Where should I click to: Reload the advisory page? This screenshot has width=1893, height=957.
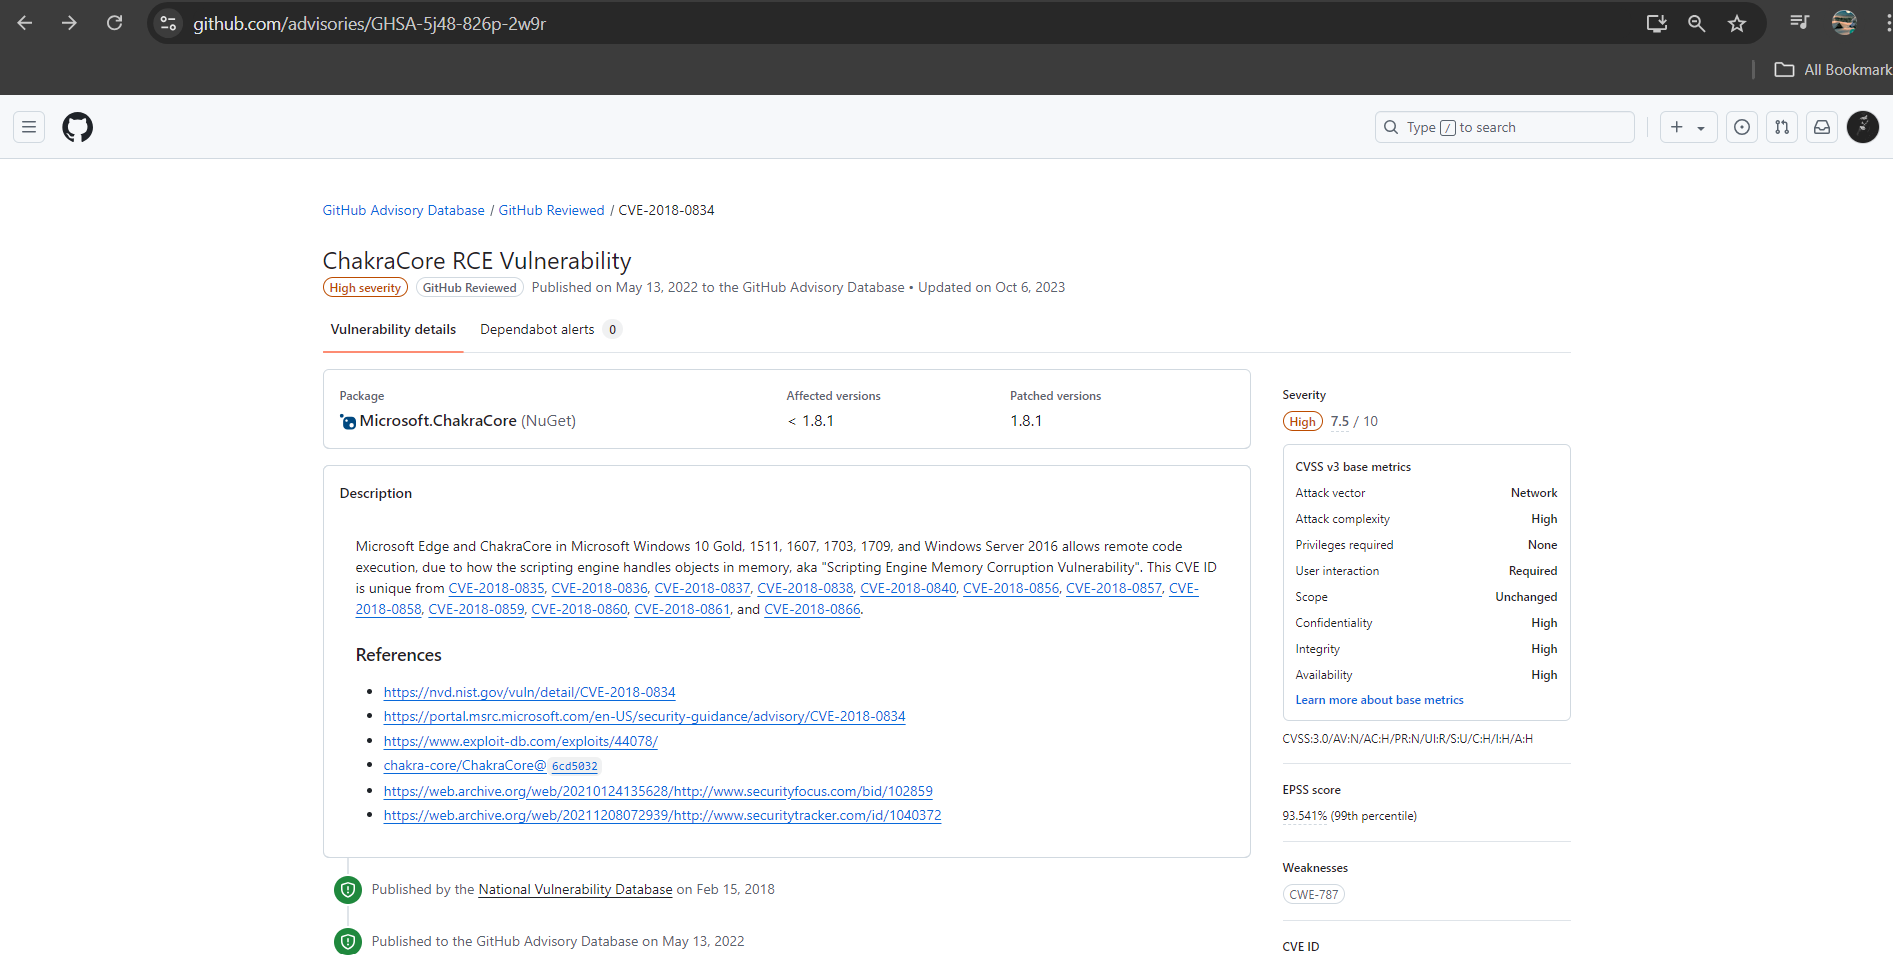(x=114, y=23)
